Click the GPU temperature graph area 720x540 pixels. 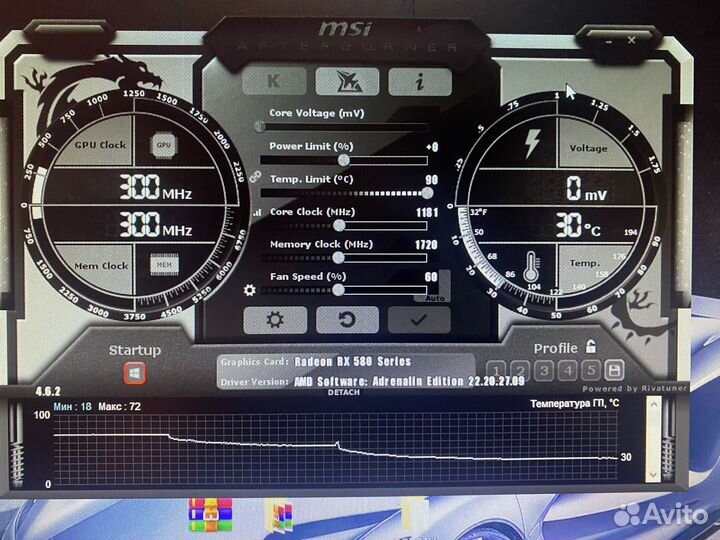336,448
